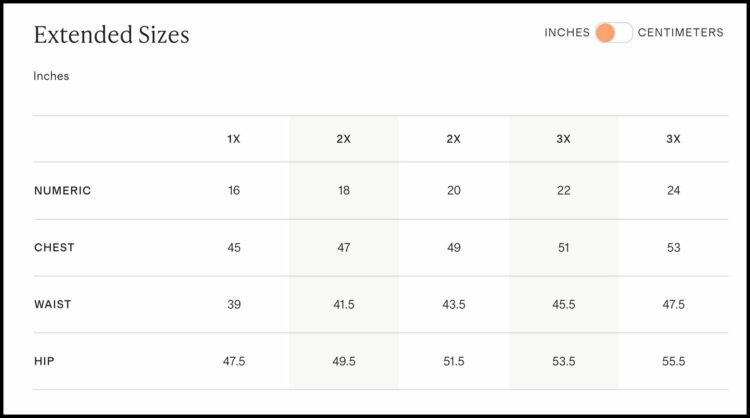Screen dimensions: 750x418
Task: Click the INCHES unit label
Action: 567,33
